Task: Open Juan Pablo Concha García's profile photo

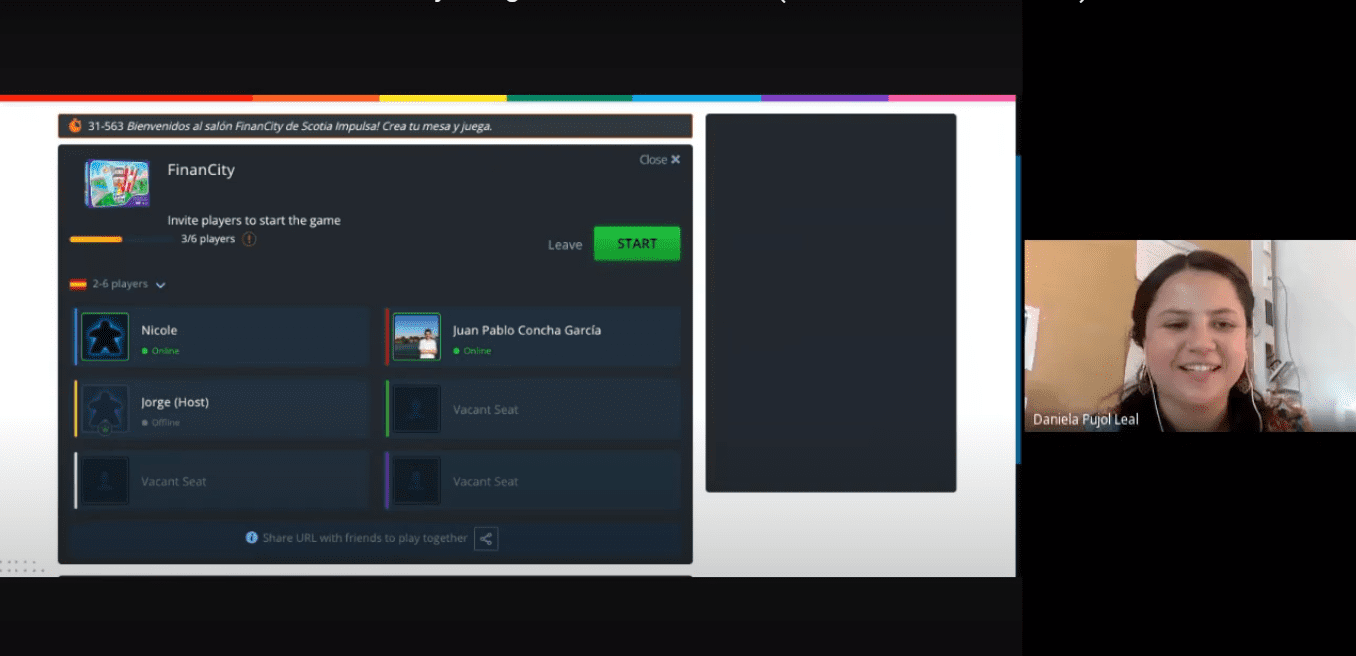Action: coord(417,337)
